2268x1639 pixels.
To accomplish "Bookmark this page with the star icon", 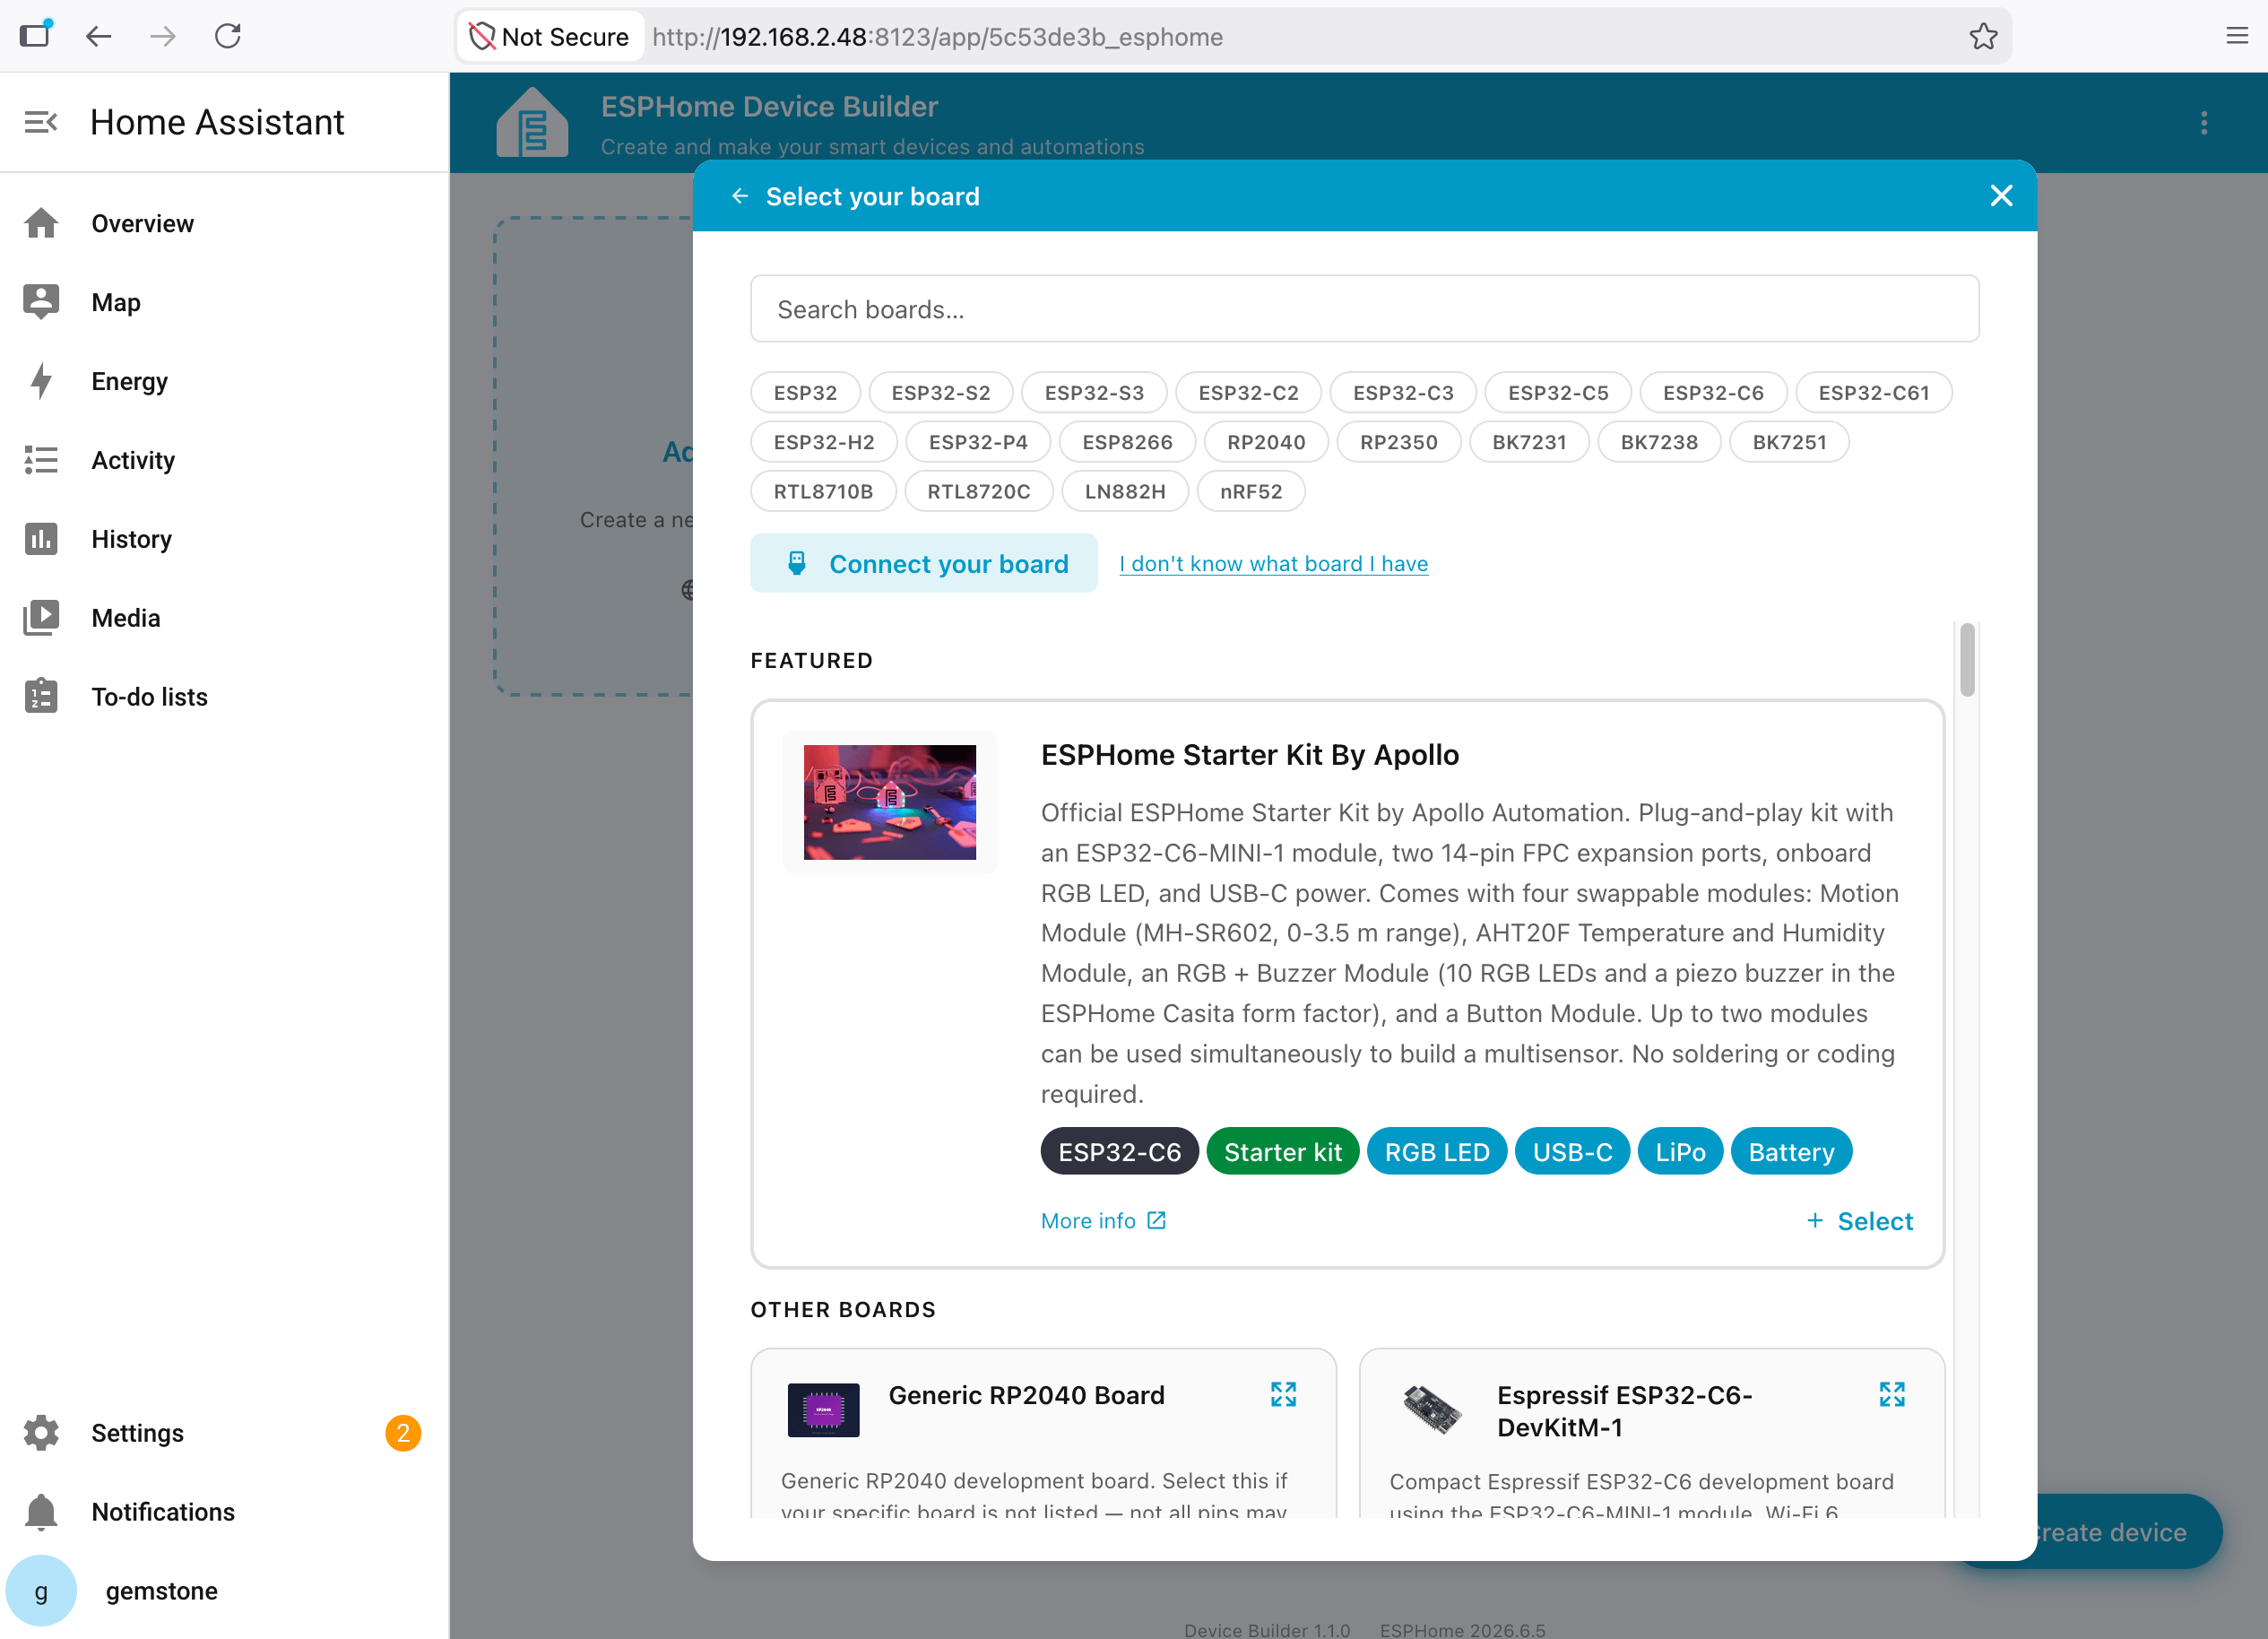I will coord(1983,37).
